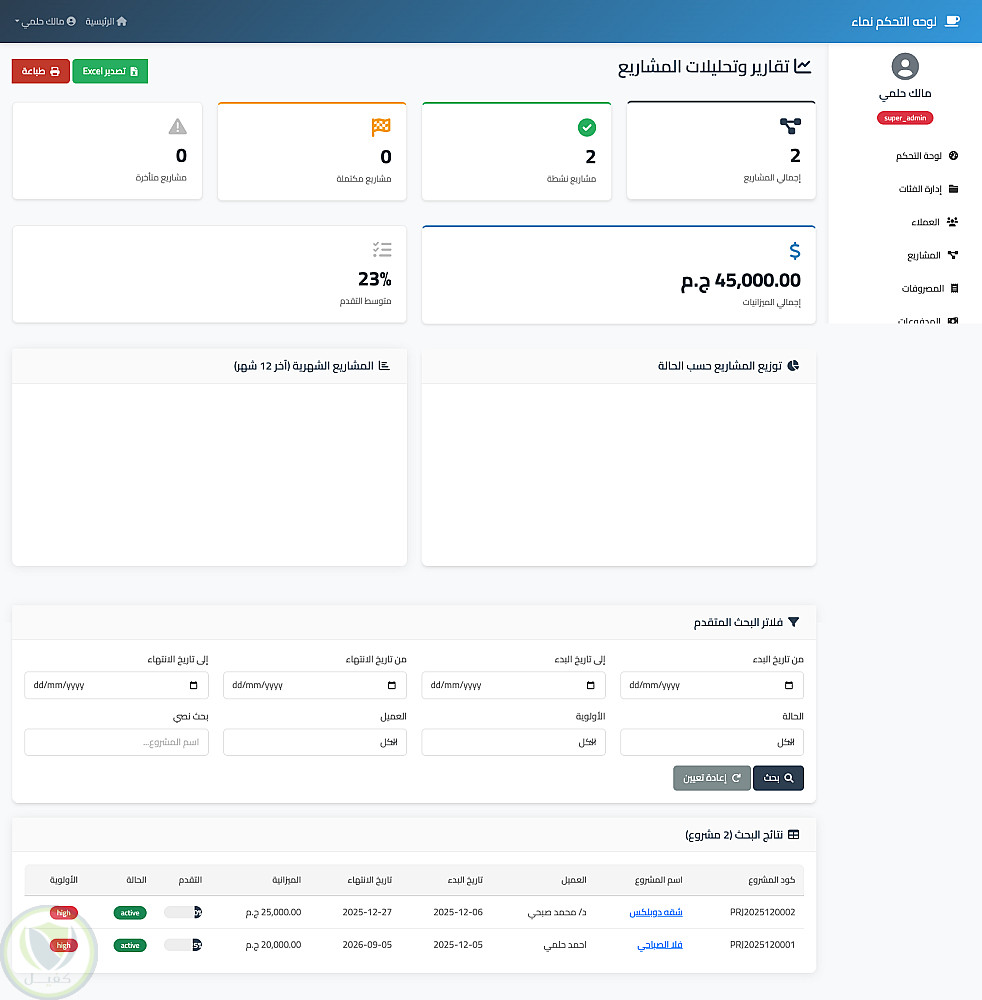The image size is (982, 1000).
Task: Click end date 2026-09-05
Action: click(x=367, y=945)
